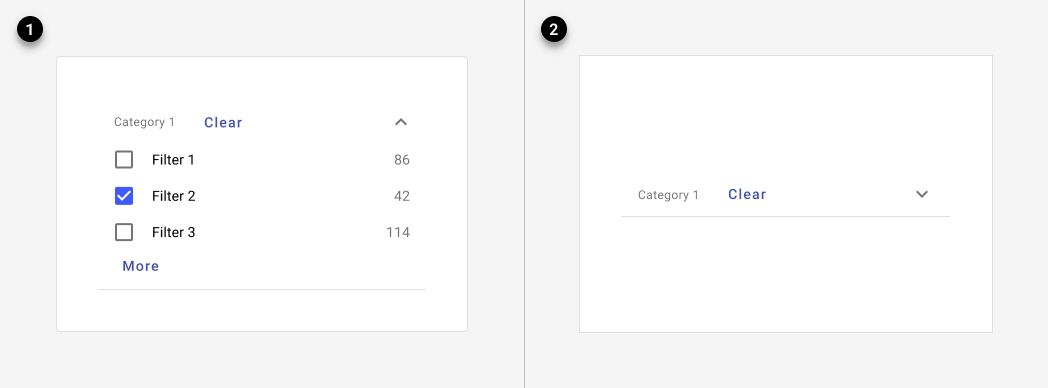
Task: Click the divider line under the More link
Action: 262,290
